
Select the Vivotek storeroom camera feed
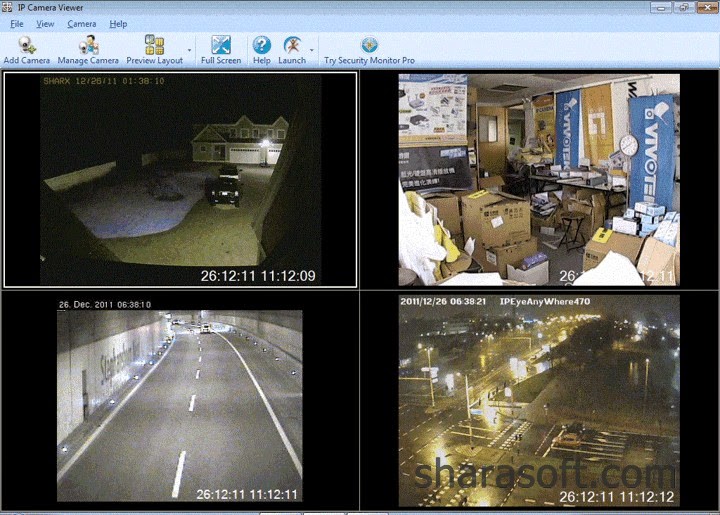pyautogui.click(x=539, y=180)
